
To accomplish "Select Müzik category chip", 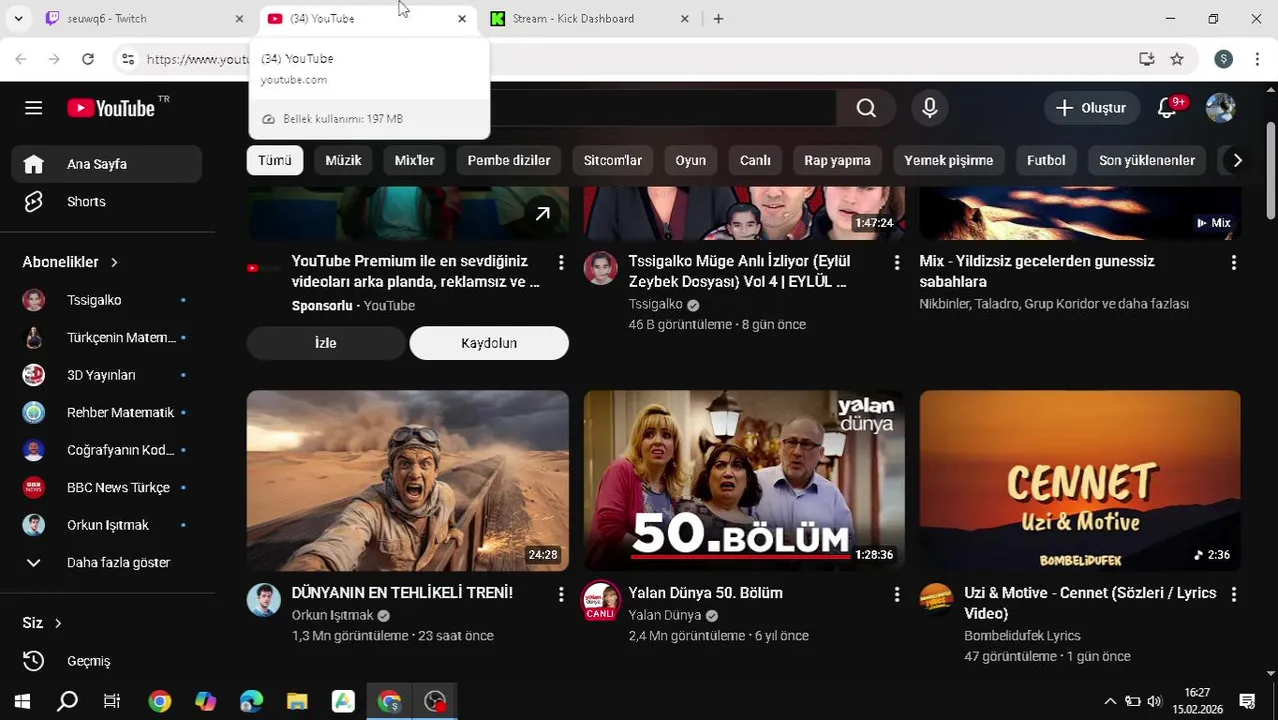I will point(343,160).
